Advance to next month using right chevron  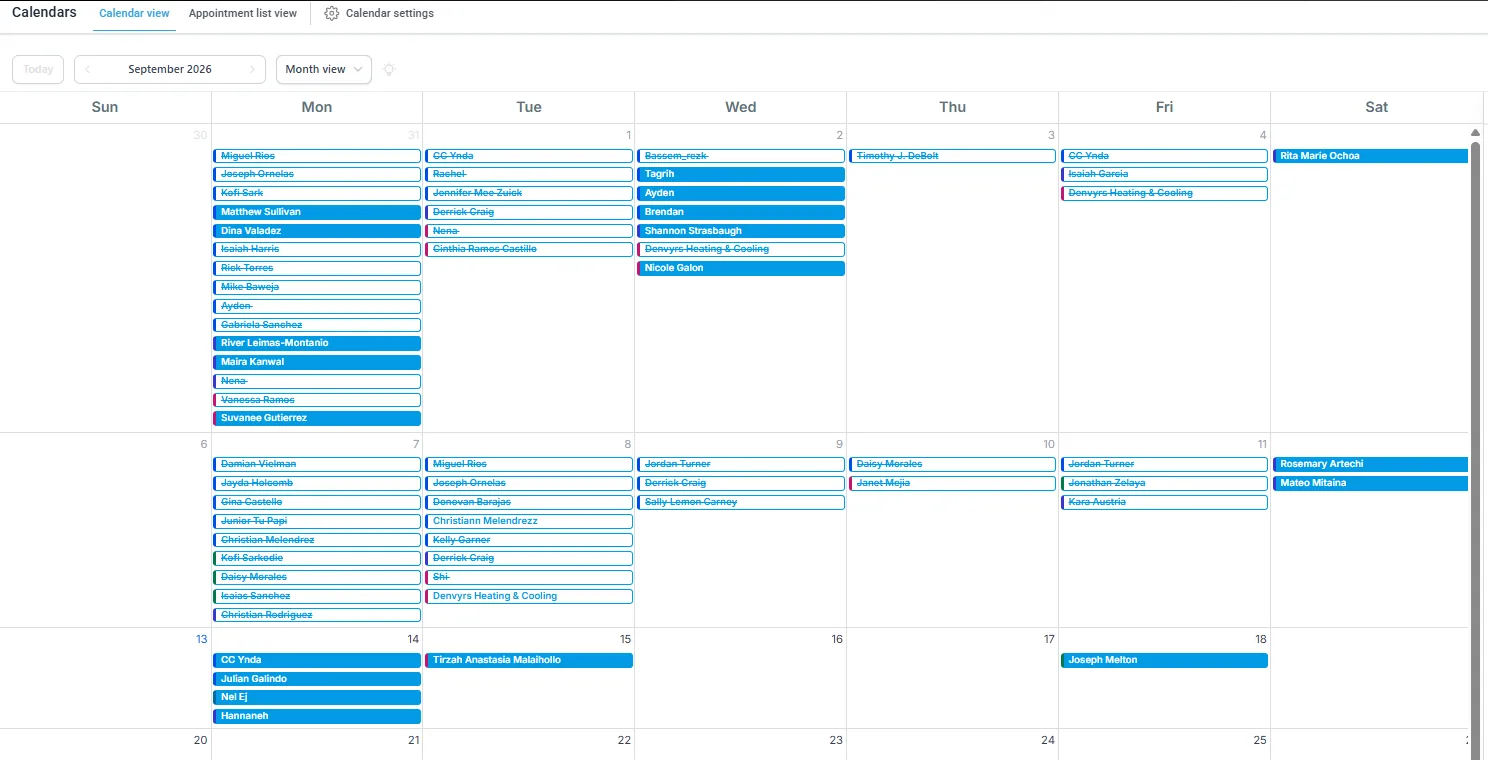252,69
